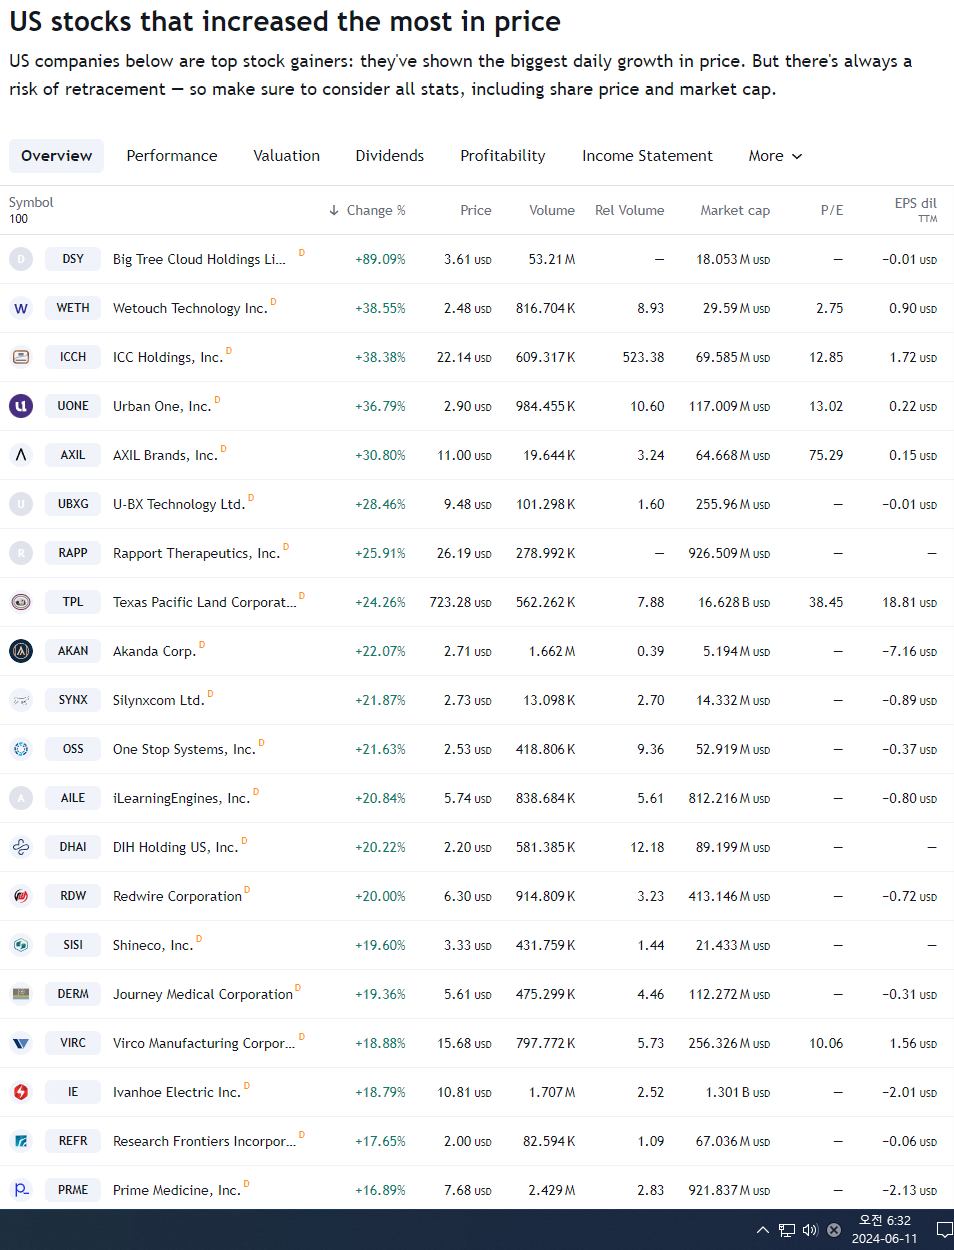Click the Journey Medical logo icon
Viewport: 954px width, 1250px height.
(x=21, y=994)
